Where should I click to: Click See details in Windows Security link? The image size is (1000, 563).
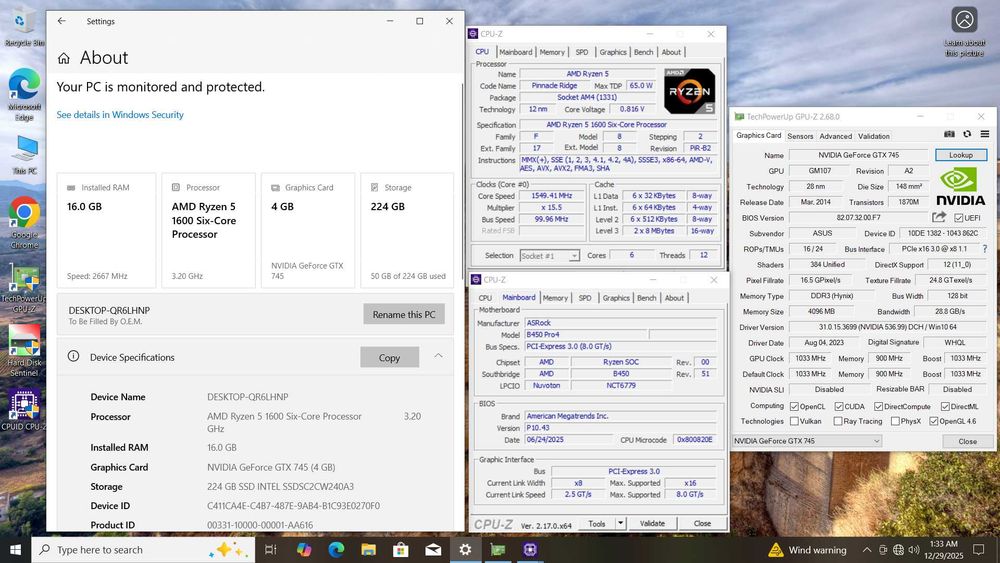(x=120, y=115)
